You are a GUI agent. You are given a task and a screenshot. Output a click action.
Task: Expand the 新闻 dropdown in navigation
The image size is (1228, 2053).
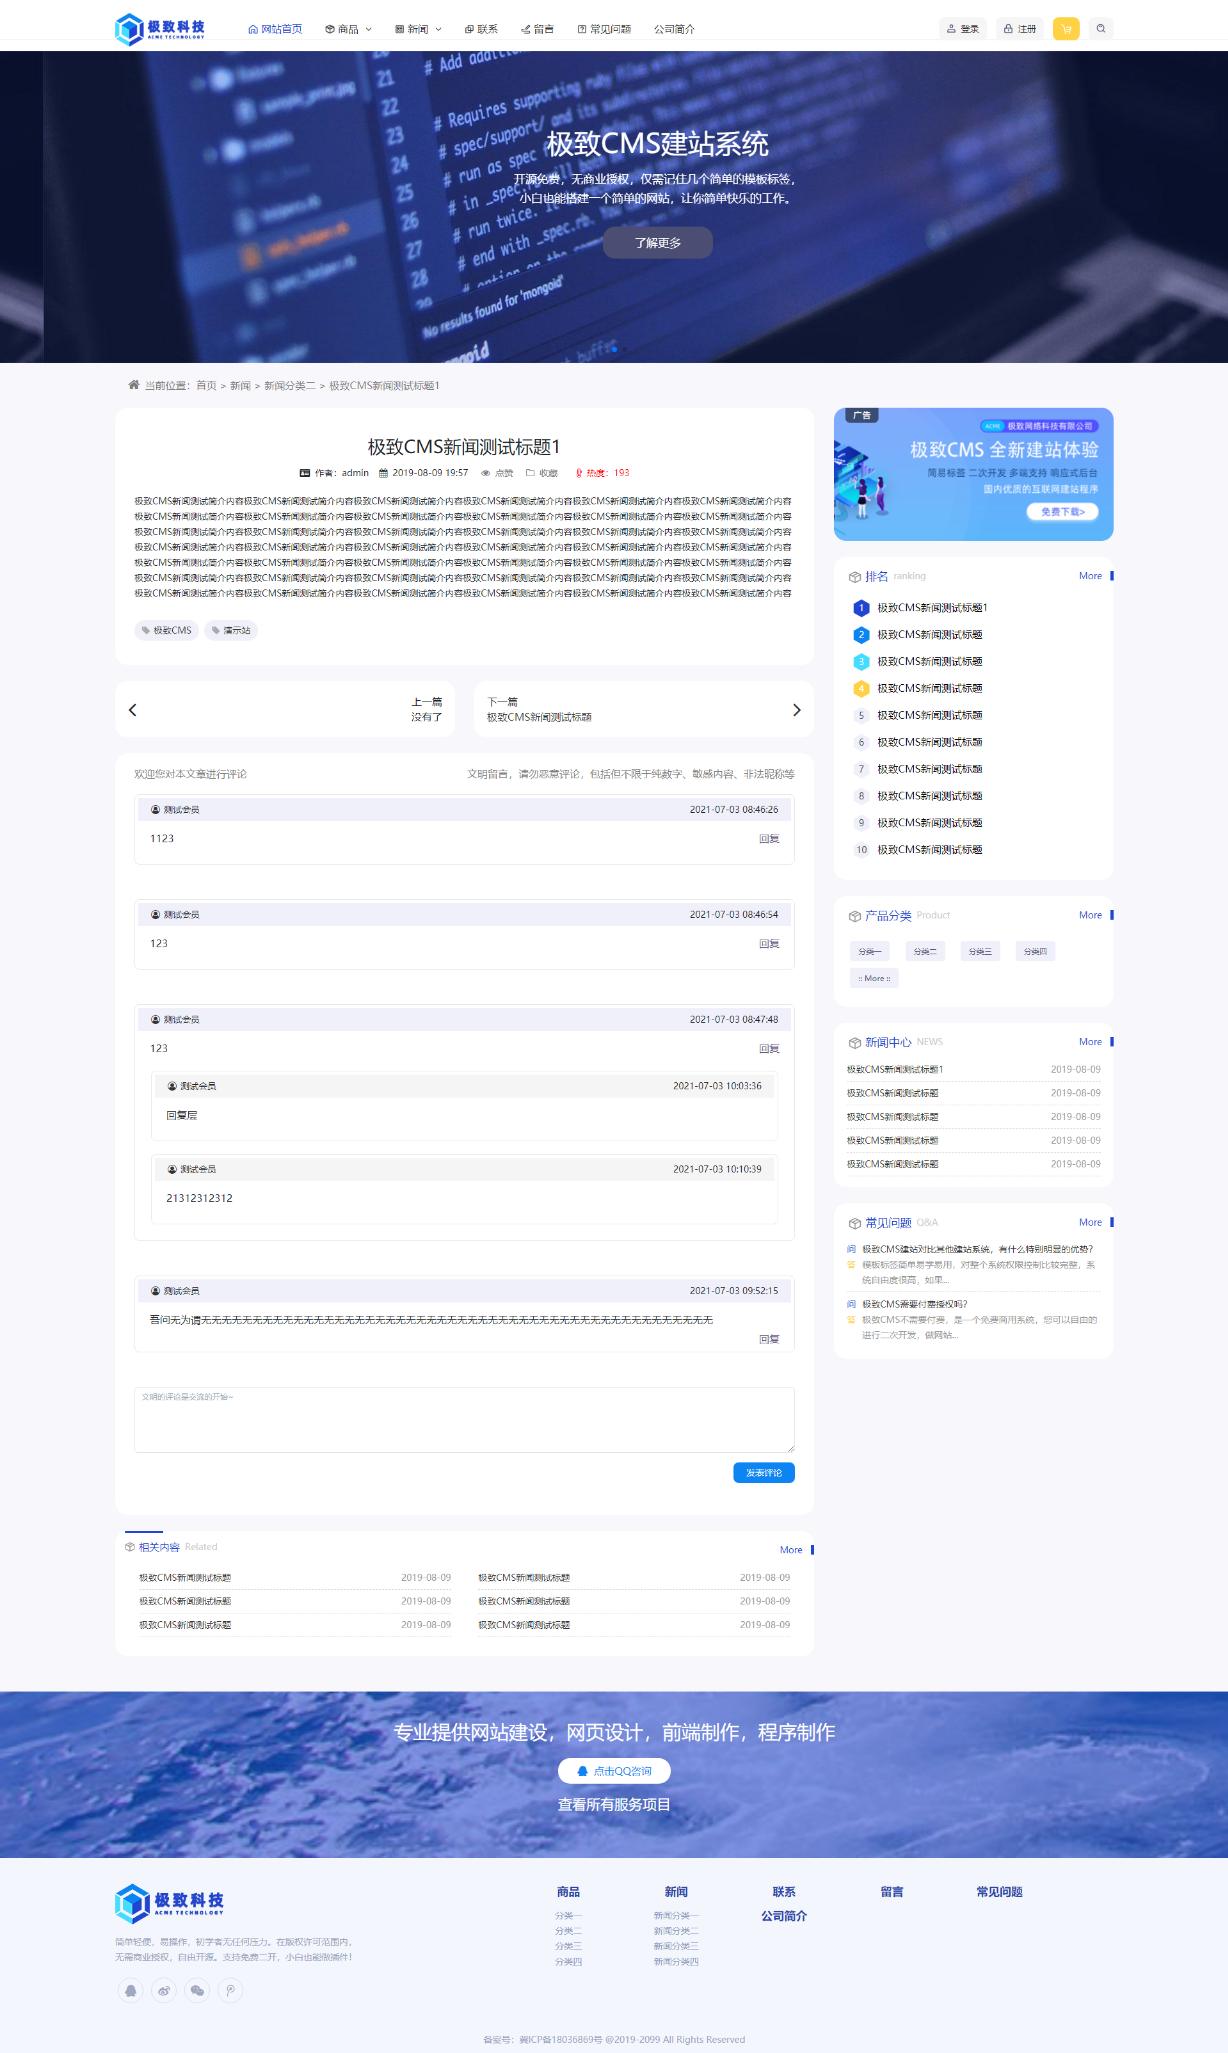(x=418, y=29)
